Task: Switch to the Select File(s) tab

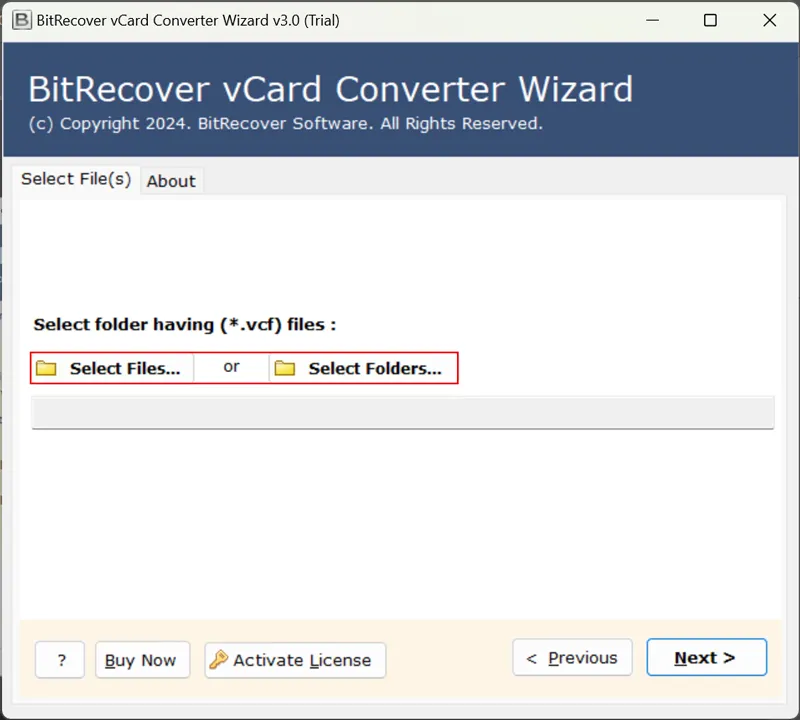Action: coord(76,179)
